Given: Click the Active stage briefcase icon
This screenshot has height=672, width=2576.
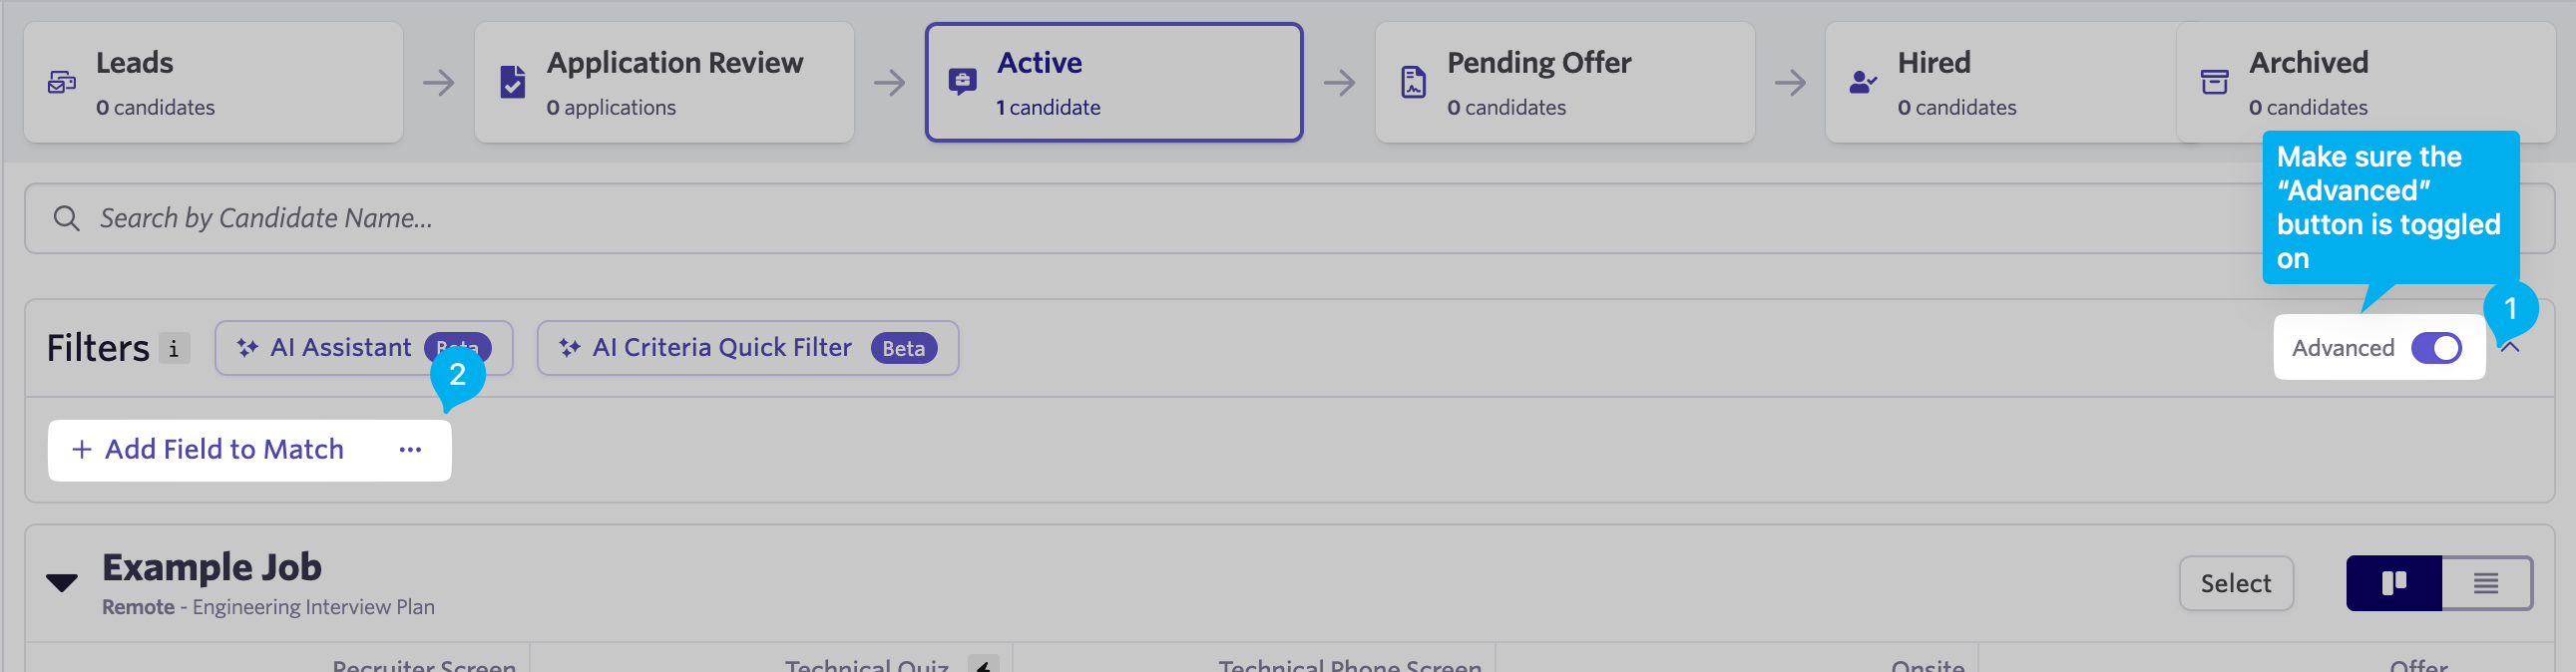Looking at the screenshot, I should 962,82.
